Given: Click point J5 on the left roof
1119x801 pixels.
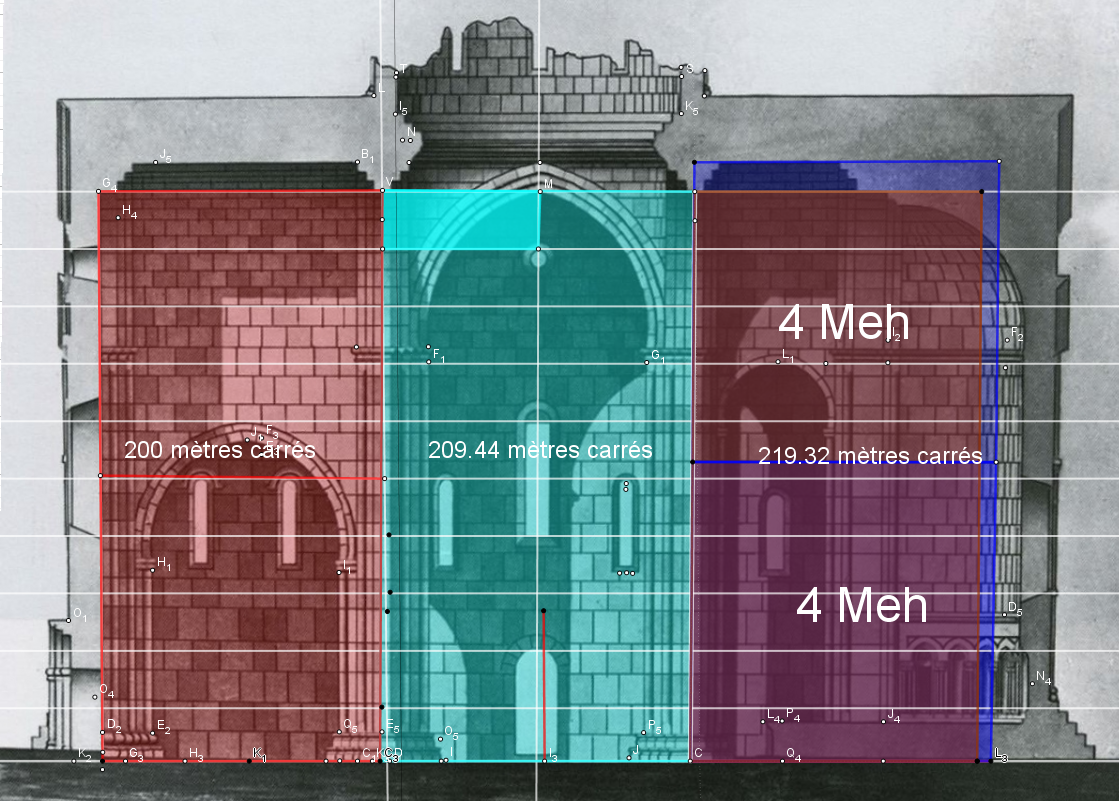Looking at the screenshot, I should (156, 162).
